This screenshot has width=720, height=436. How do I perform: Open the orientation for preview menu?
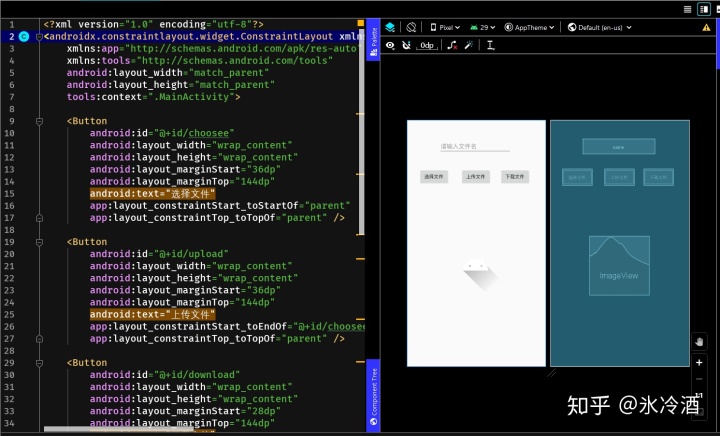411,28
